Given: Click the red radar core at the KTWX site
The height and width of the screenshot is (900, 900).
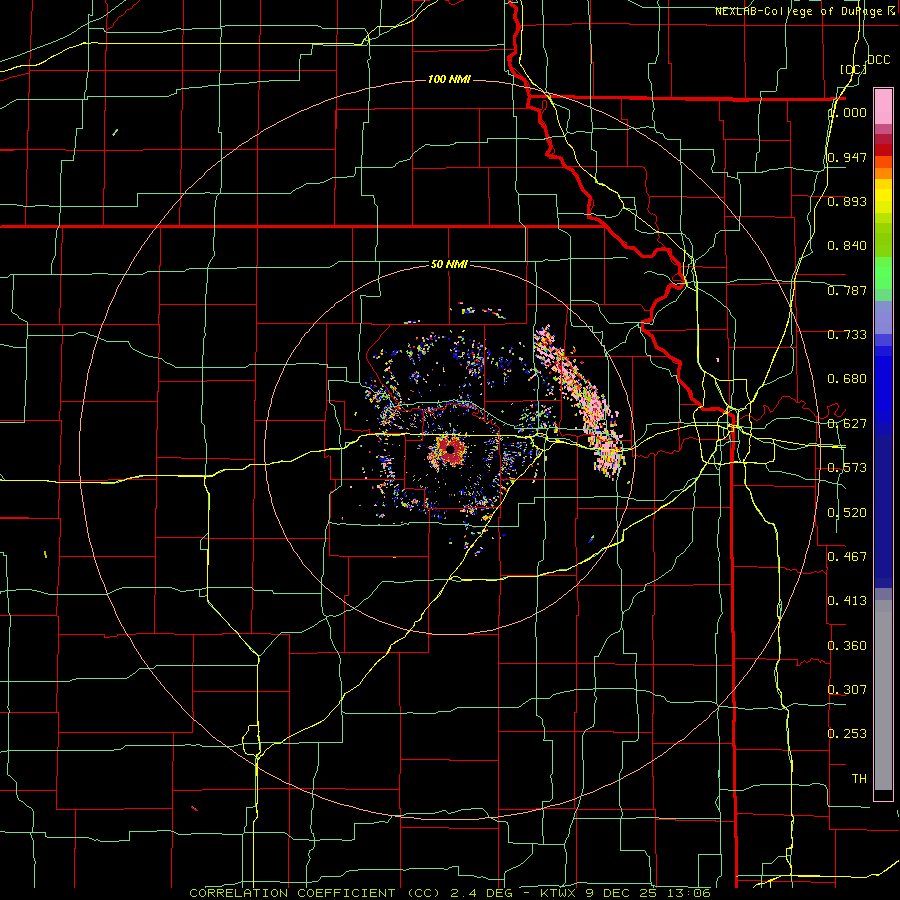Looking at the screenshot, I should (x=450, y=449).
